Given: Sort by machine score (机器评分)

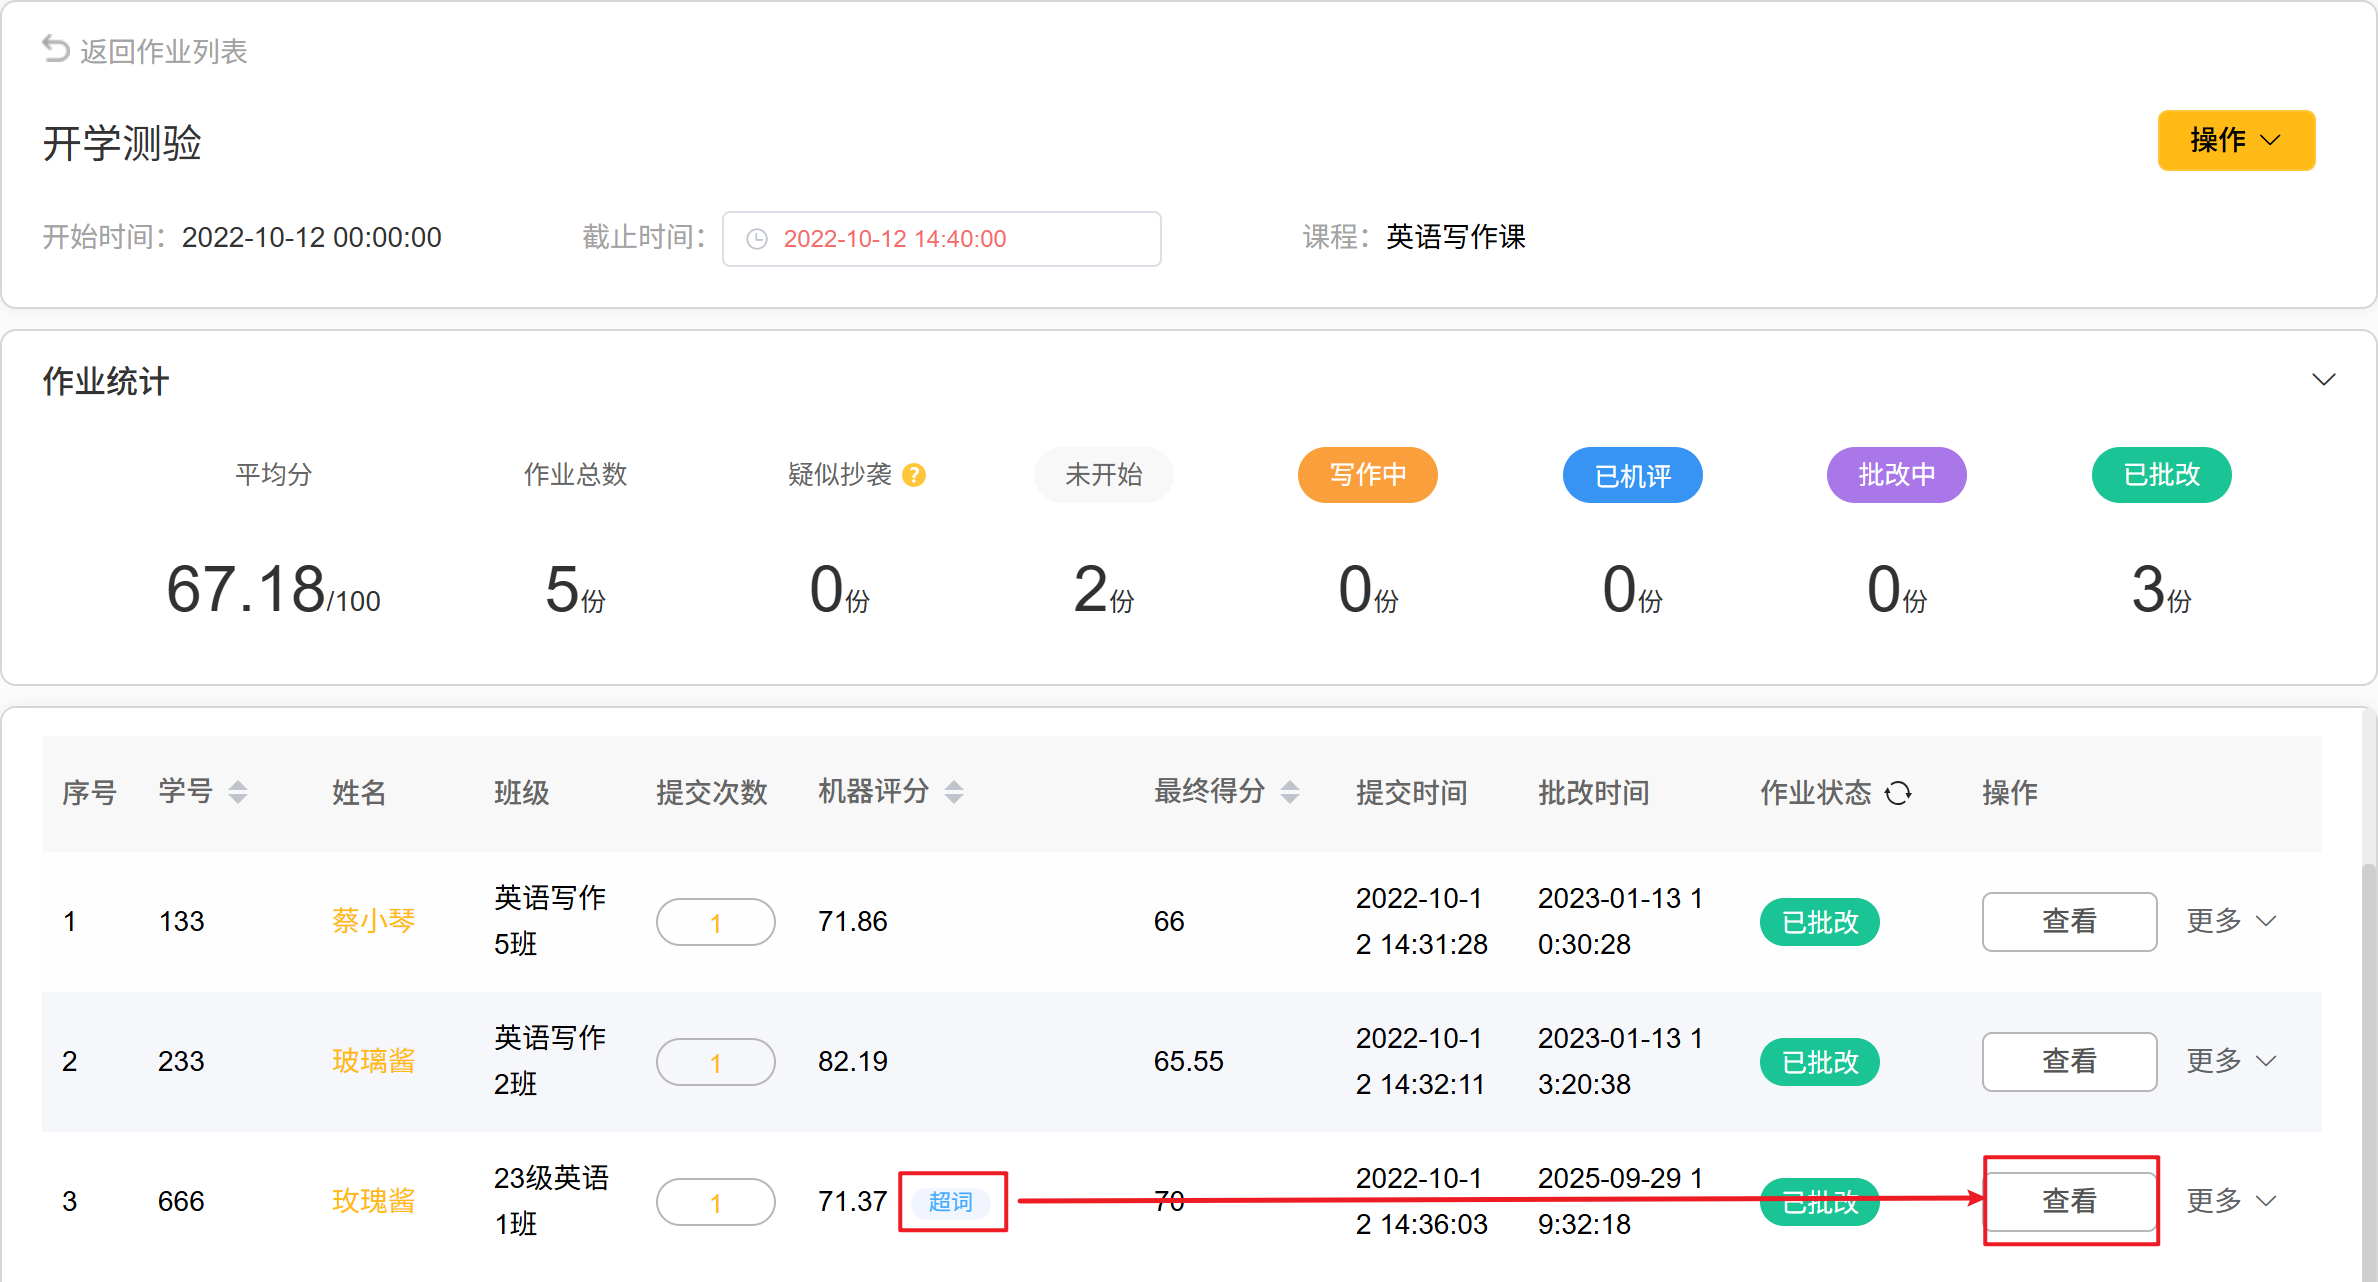Looking at the screenshot, I should pos(954,792).
